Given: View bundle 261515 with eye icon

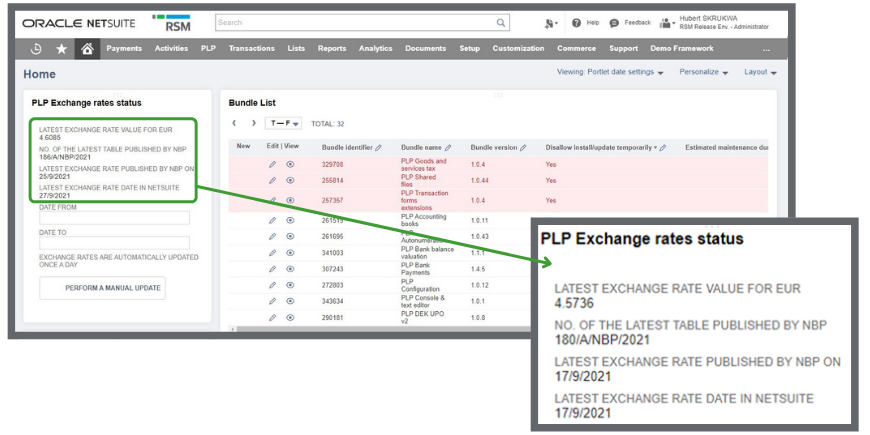Looking at the screenshot, I should click(x=290, y=220).
